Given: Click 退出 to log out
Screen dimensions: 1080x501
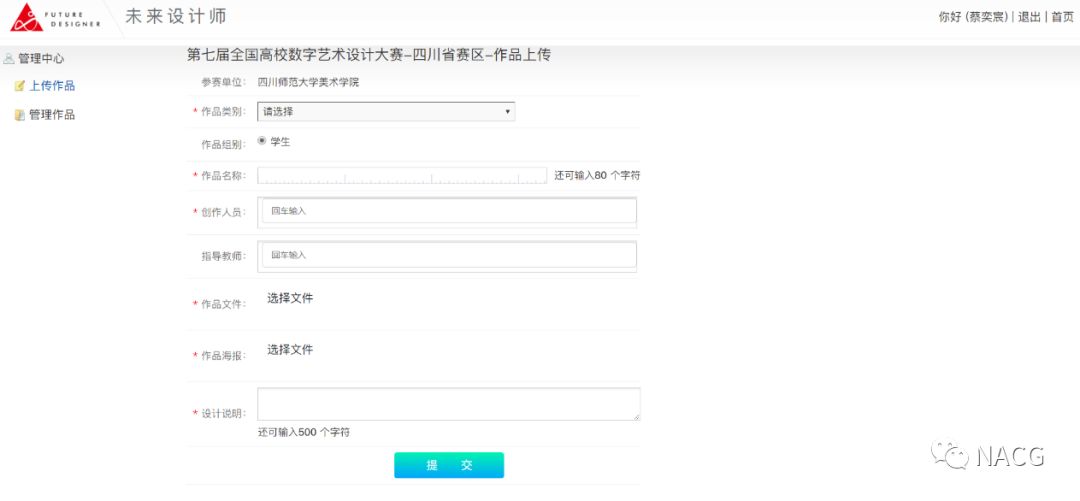Looking at the screenshot, I should coord(1029,17).
